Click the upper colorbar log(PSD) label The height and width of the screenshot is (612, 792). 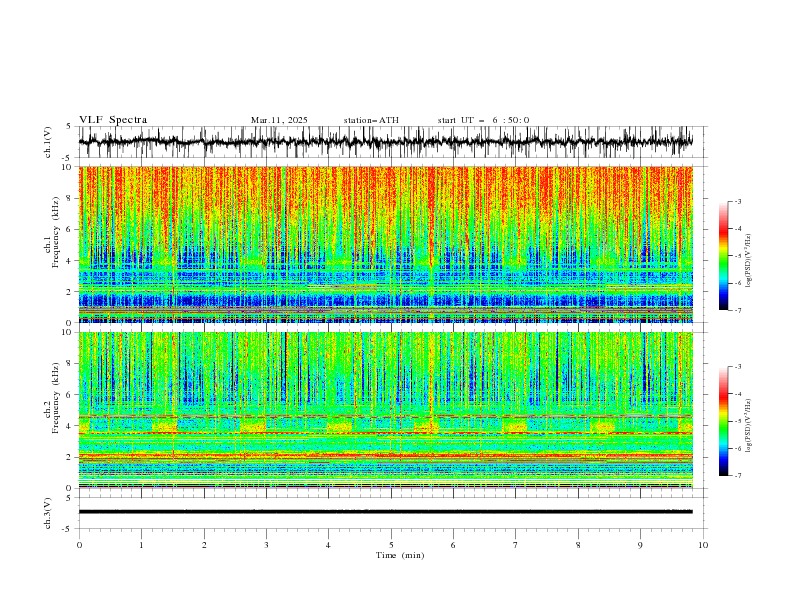tap(749, 261)
